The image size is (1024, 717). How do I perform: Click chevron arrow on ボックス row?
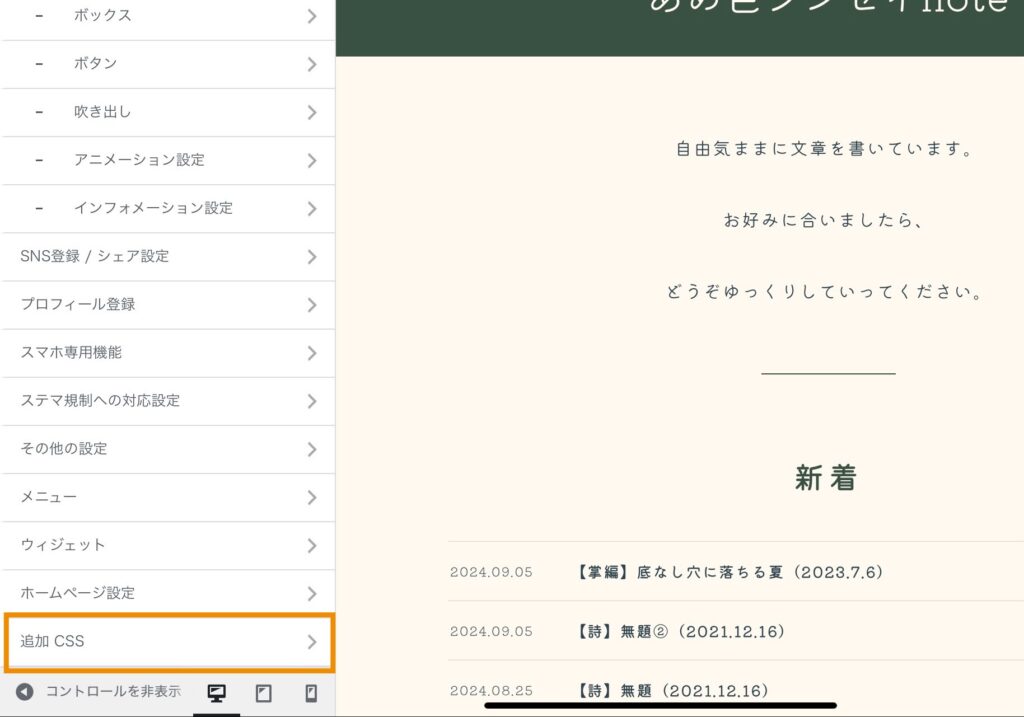(x=312, y=16)
